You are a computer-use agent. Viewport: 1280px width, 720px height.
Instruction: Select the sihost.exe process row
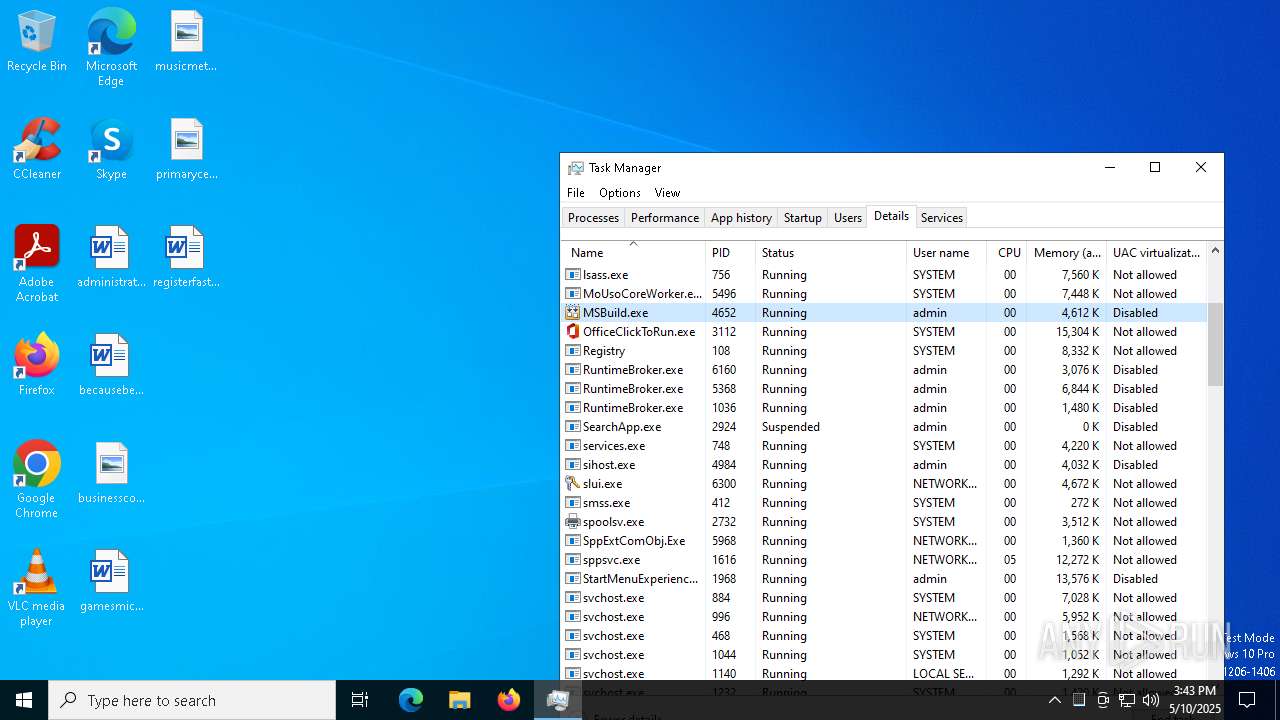[x=884, y=465]
